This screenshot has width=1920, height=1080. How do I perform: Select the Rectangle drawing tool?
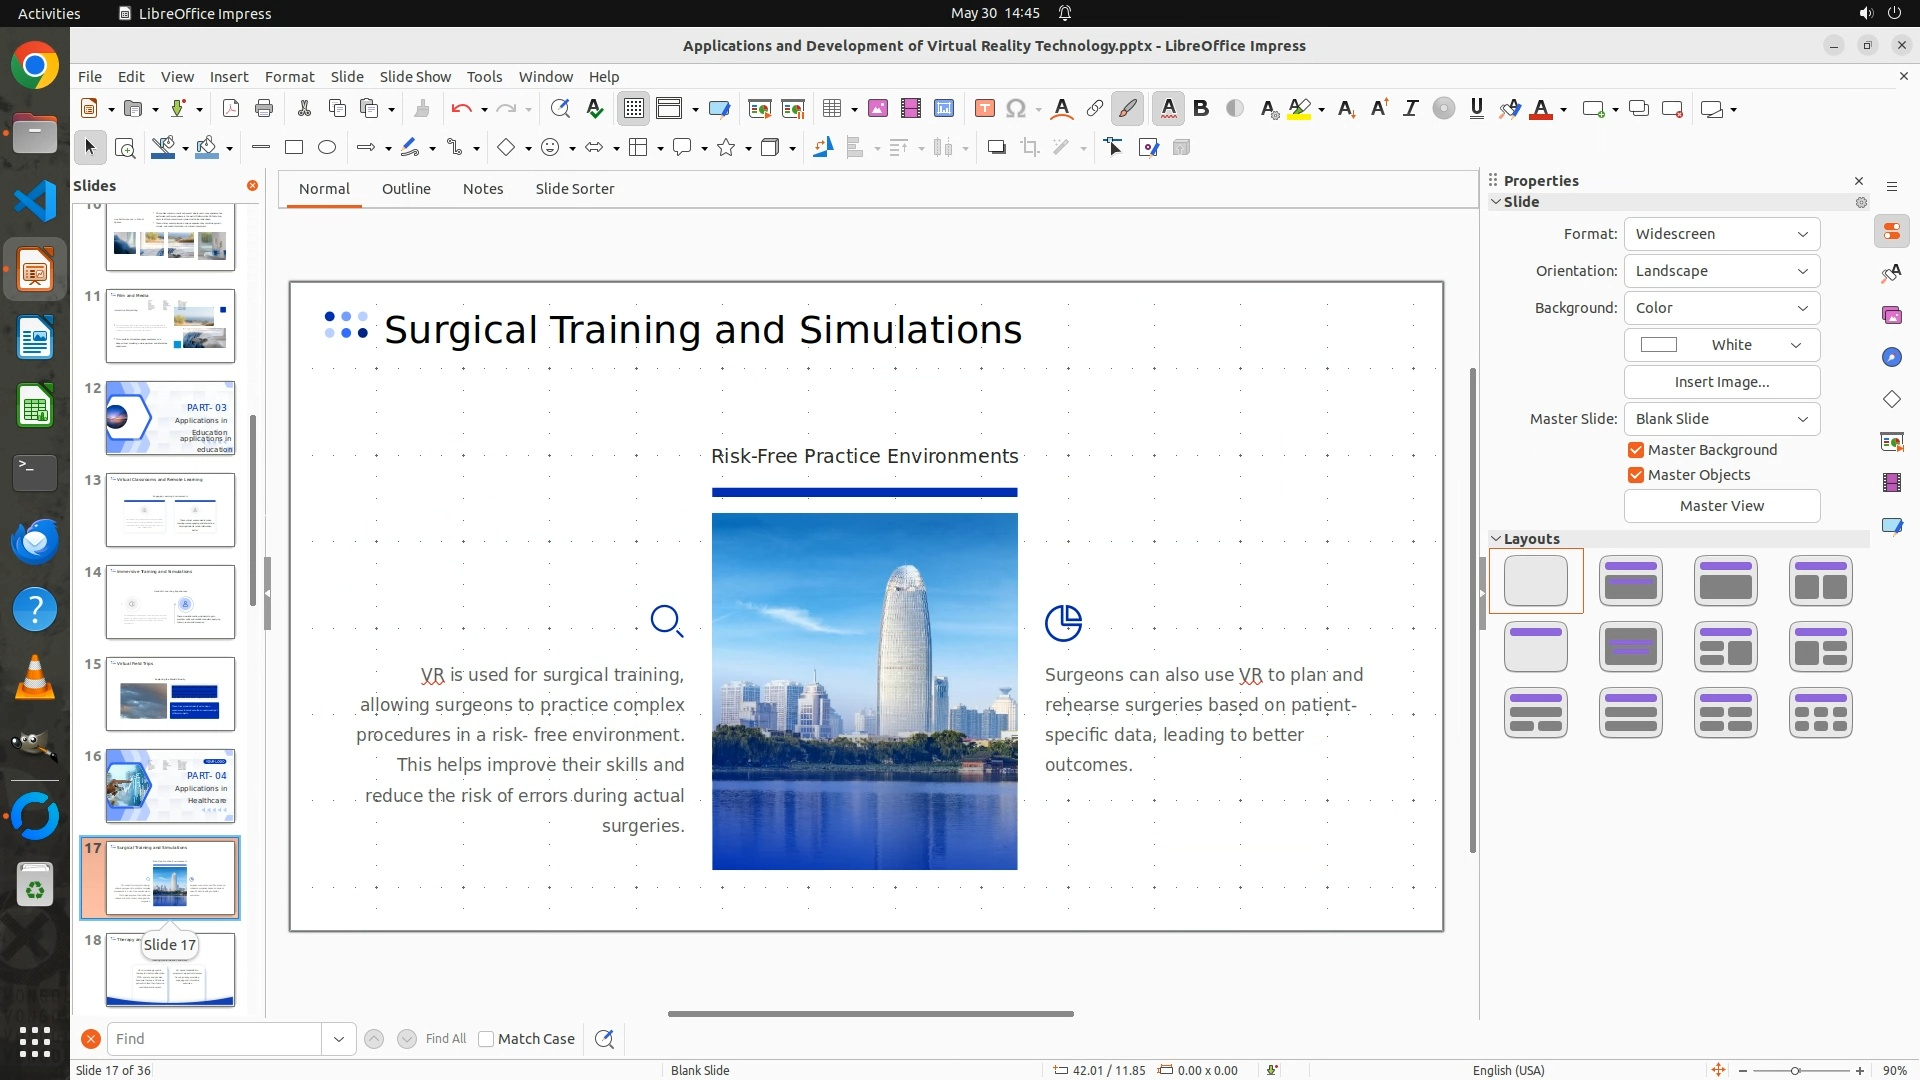click(294, 148)
